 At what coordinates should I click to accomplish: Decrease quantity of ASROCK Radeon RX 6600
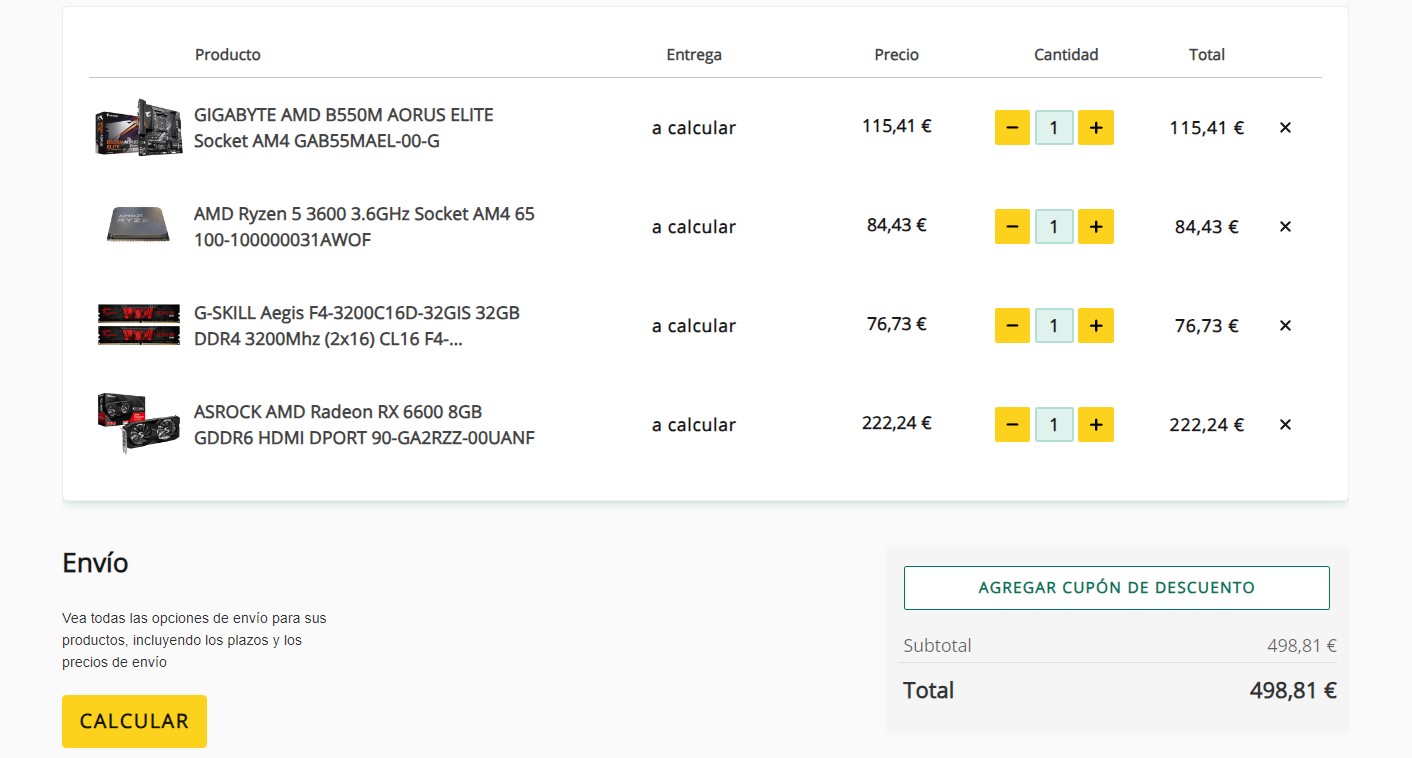pos(1012,425)
